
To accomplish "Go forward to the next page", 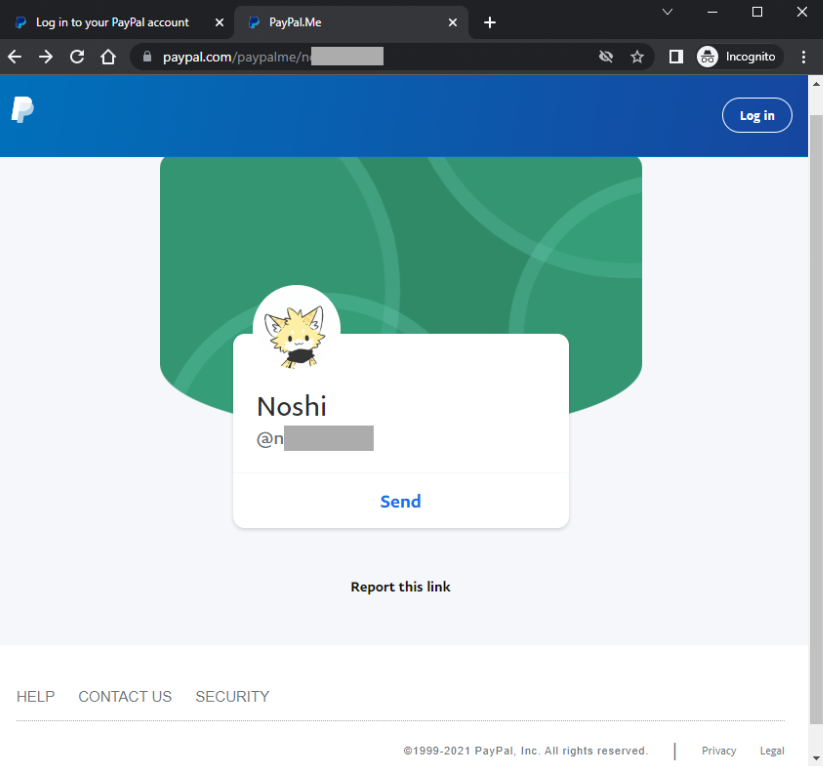I will [46, 57].
